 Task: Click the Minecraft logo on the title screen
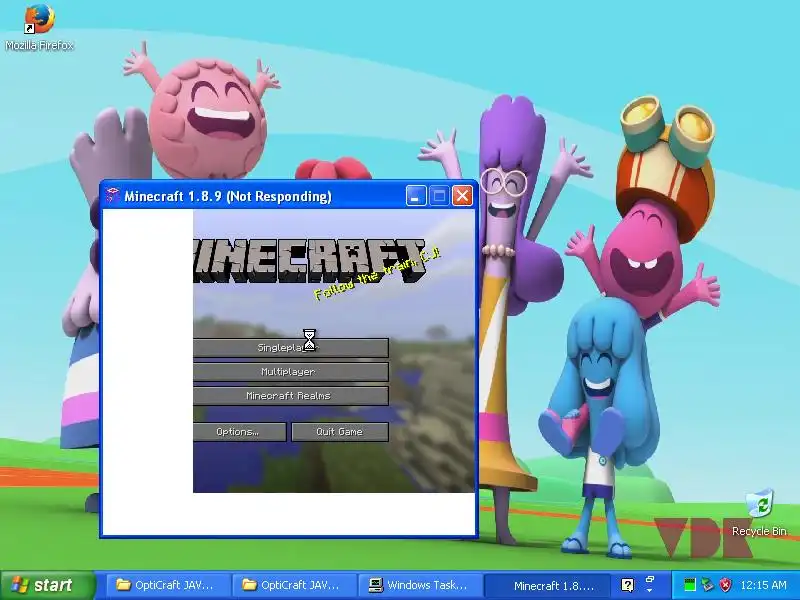click(x=309, y=260)
